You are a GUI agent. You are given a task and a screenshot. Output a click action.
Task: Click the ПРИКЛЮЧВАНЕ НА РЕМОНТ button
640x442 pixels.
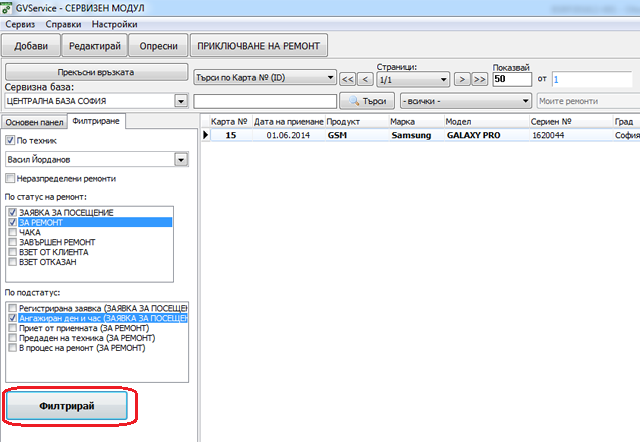[x=259, y=46]
